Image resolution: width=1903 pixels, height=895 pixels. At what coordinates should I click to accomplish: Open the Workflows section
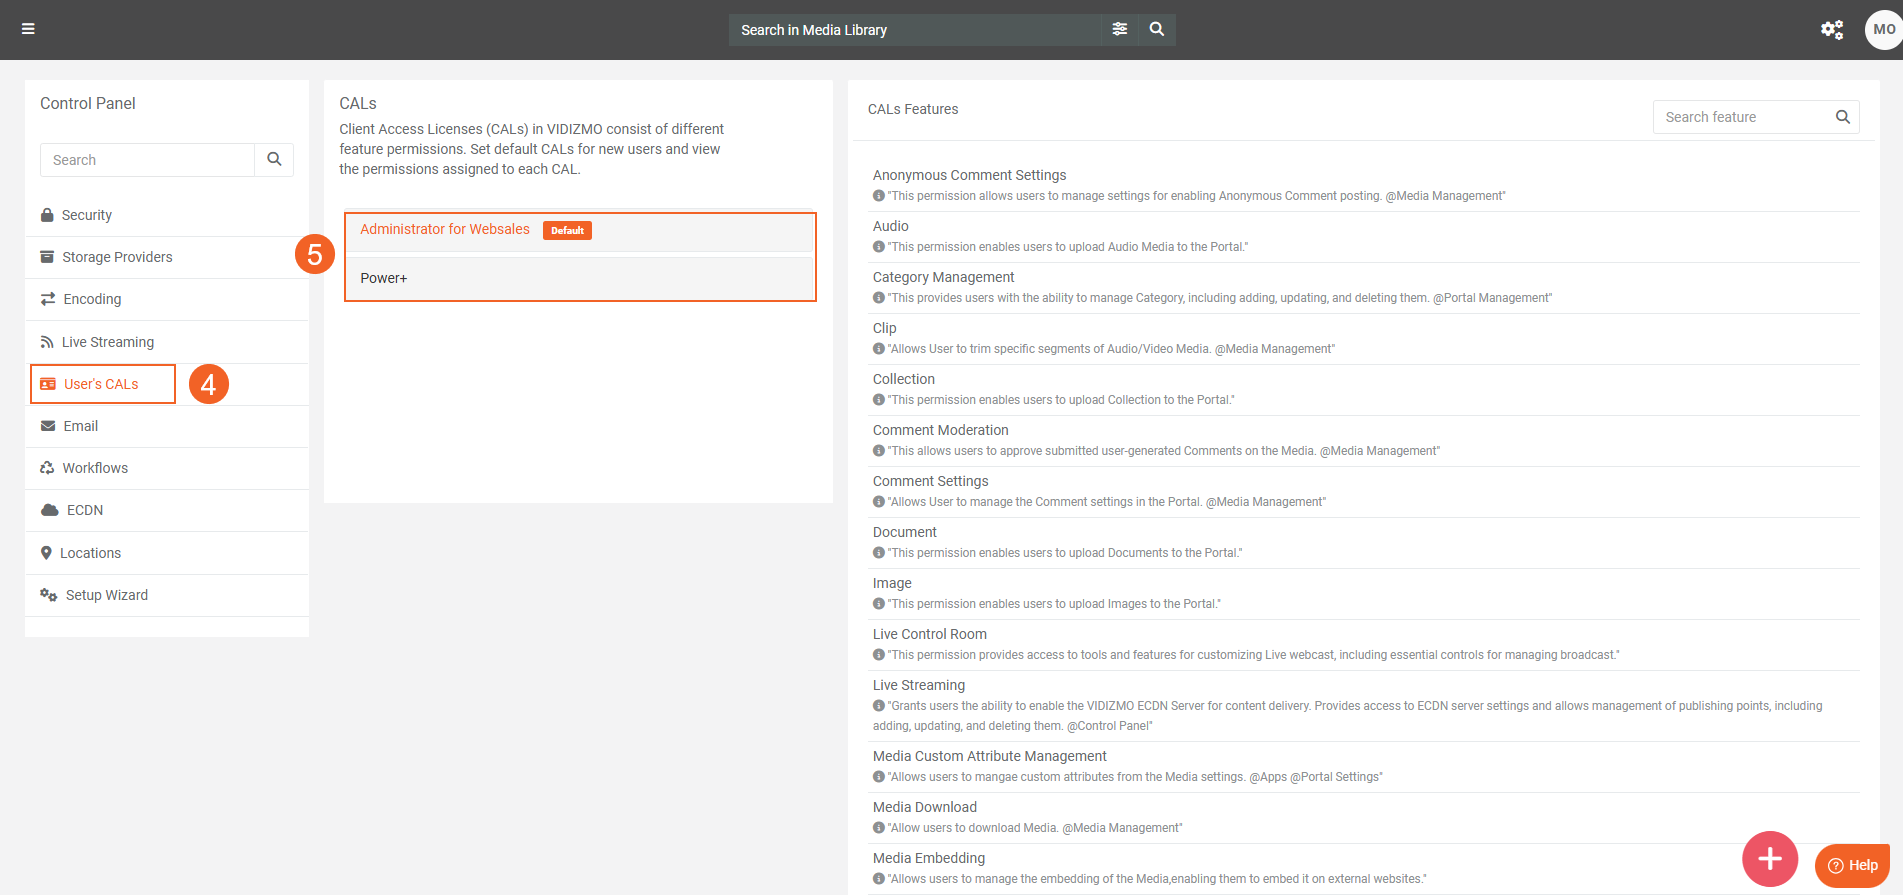pyautogui.click(x=95, y=468)
